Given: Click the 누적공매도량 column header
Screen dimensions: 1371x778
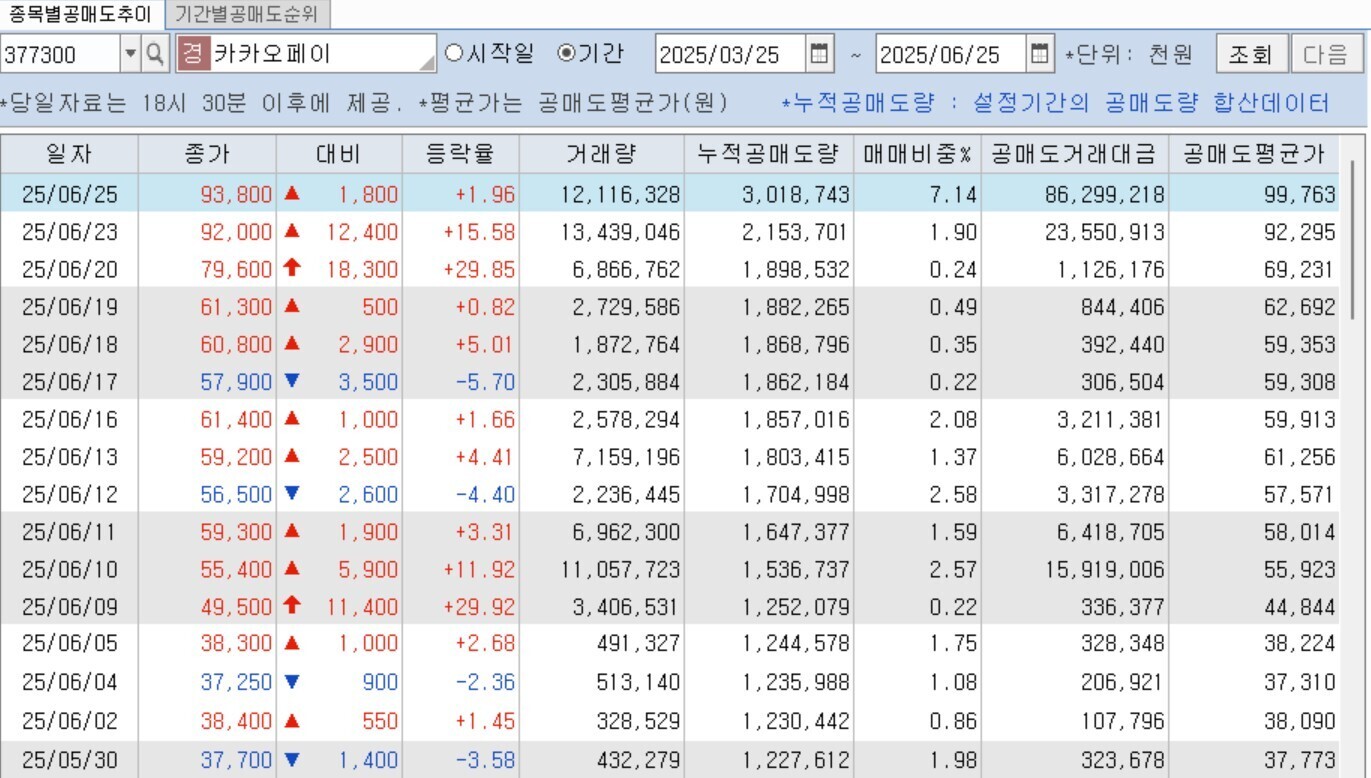Looking at the screenshot, I should pyautogui.click(x=768, y=154).
